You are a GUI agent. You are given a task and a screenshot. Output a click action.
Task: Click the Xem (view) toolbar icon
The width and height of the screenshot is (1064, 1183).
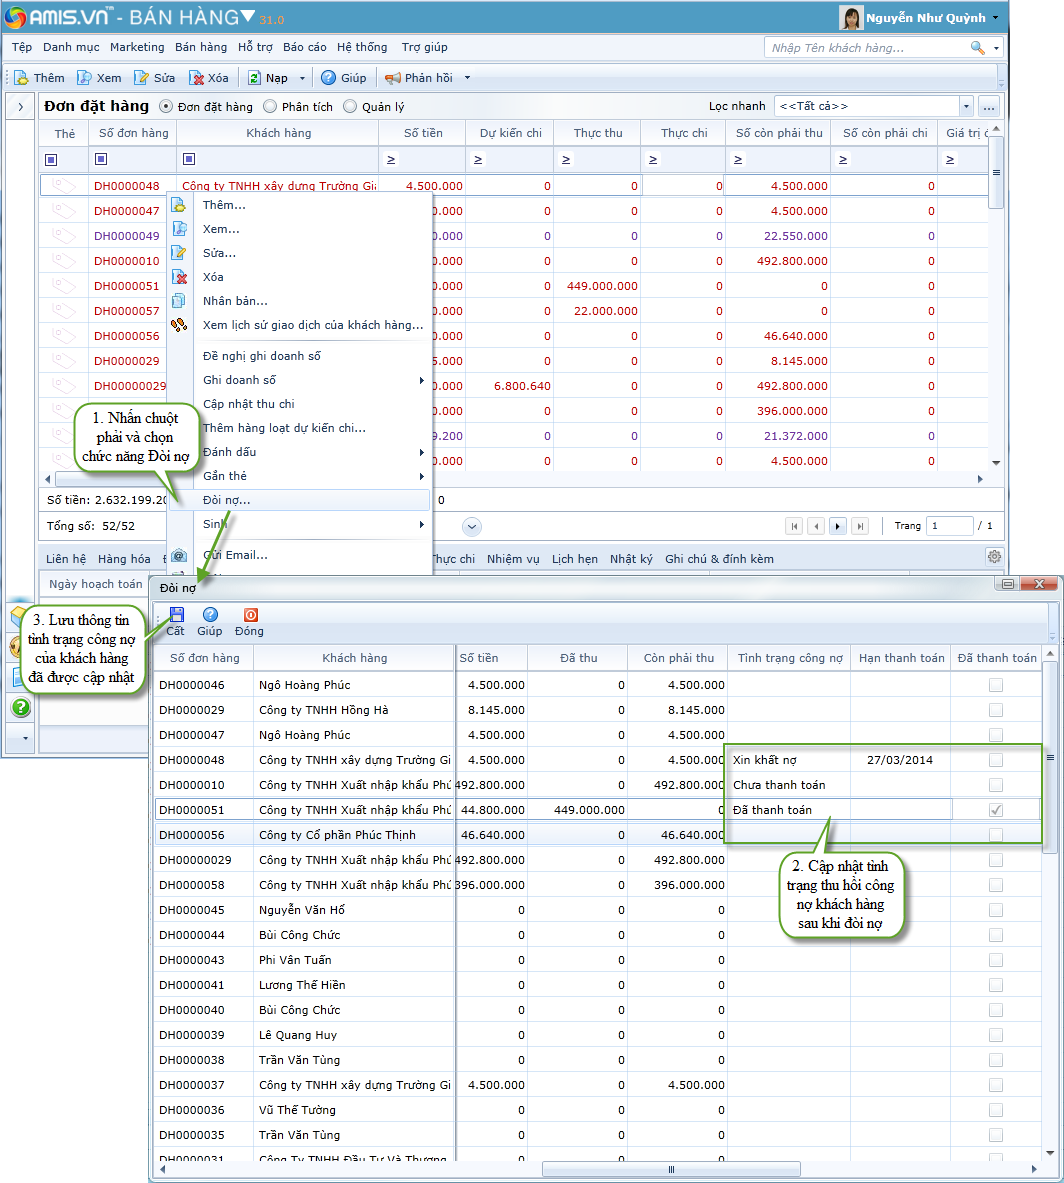point(85,78)
